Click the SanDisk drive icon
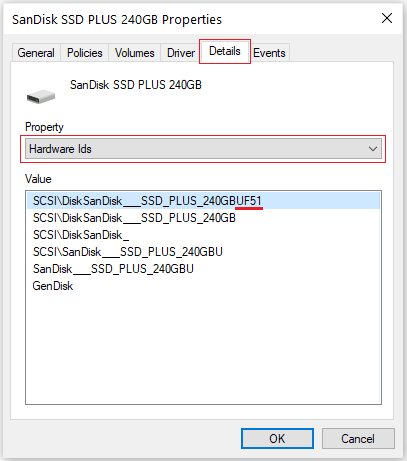 click(41, 96)
